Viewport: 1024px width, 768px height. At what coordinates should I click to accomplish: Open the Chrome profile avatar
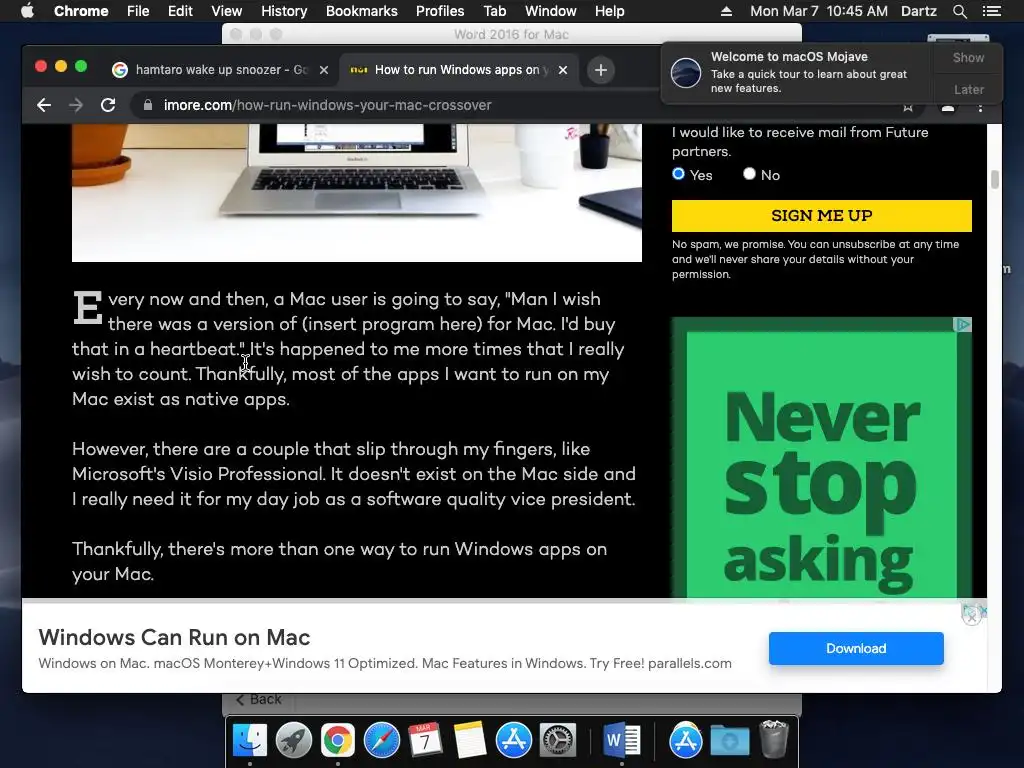(948, 106)
